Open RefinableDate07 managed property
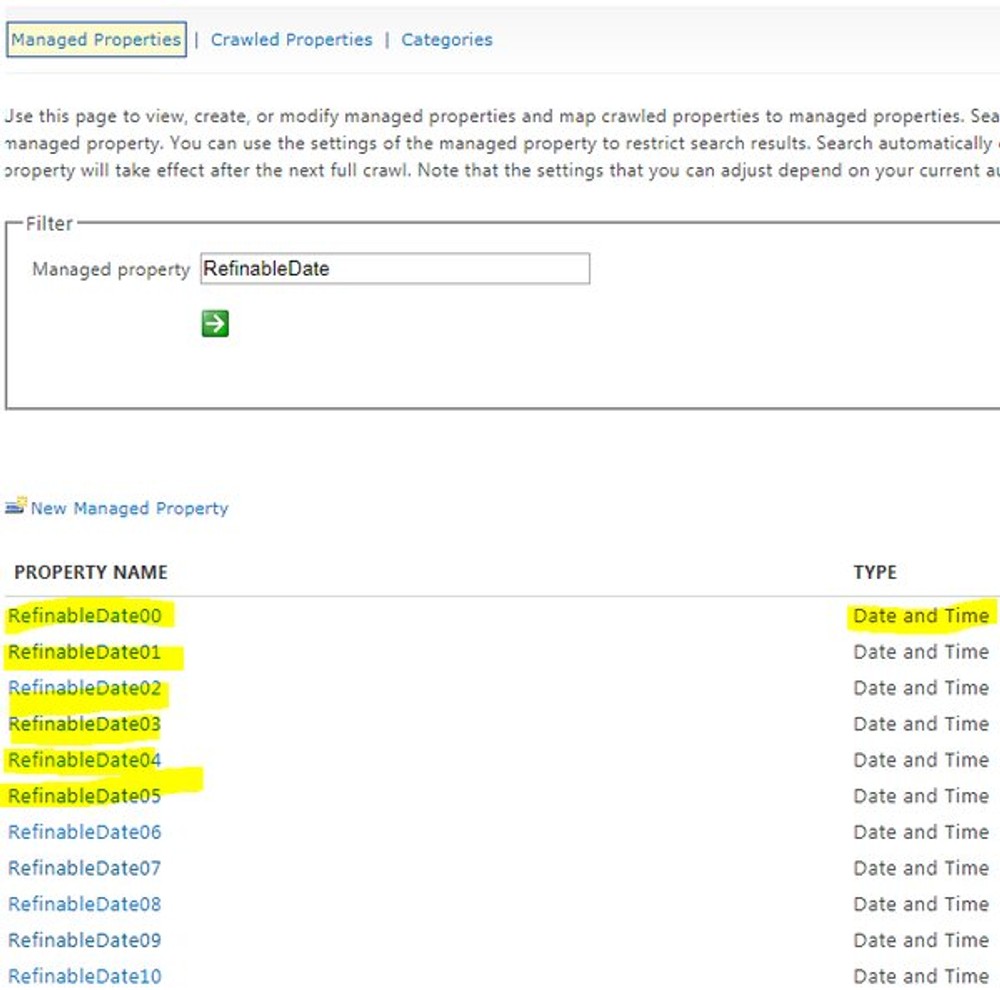This screenshot has width=1000, height=990. click(x=84, y=868)
